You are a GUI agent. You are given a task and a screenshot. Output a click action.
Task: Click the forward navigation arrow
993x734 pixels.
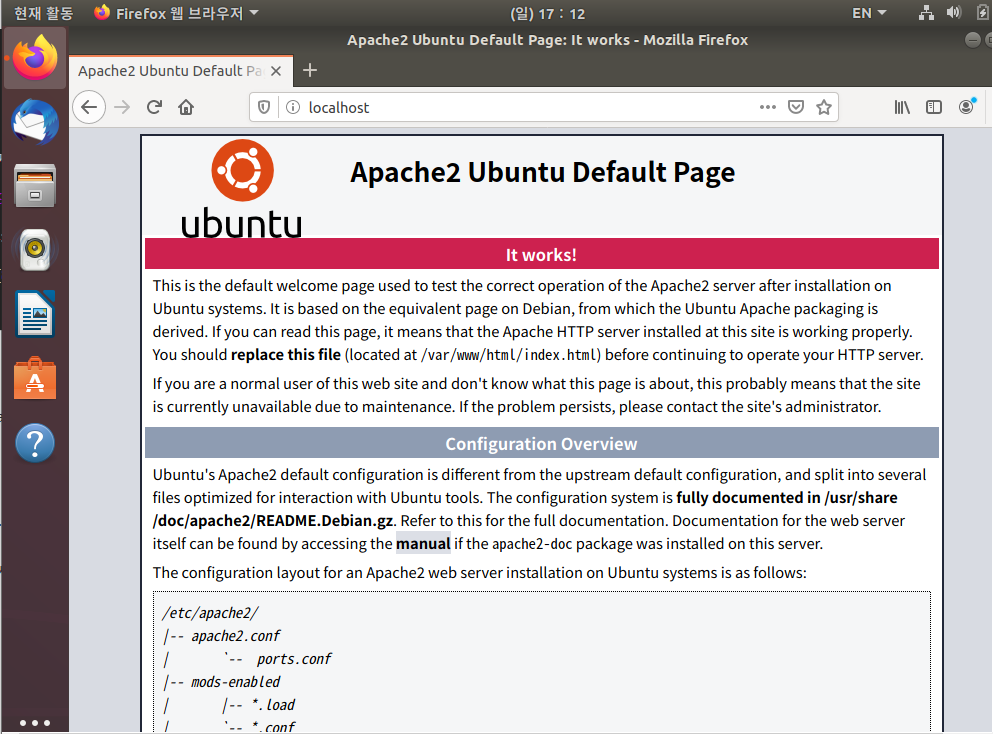[x=122, y=107]
